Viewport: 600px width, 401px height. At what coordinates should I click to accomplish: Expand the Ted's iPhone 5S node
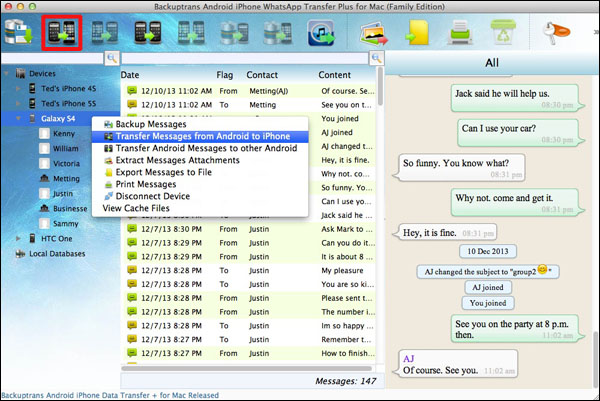click(18, 103)
